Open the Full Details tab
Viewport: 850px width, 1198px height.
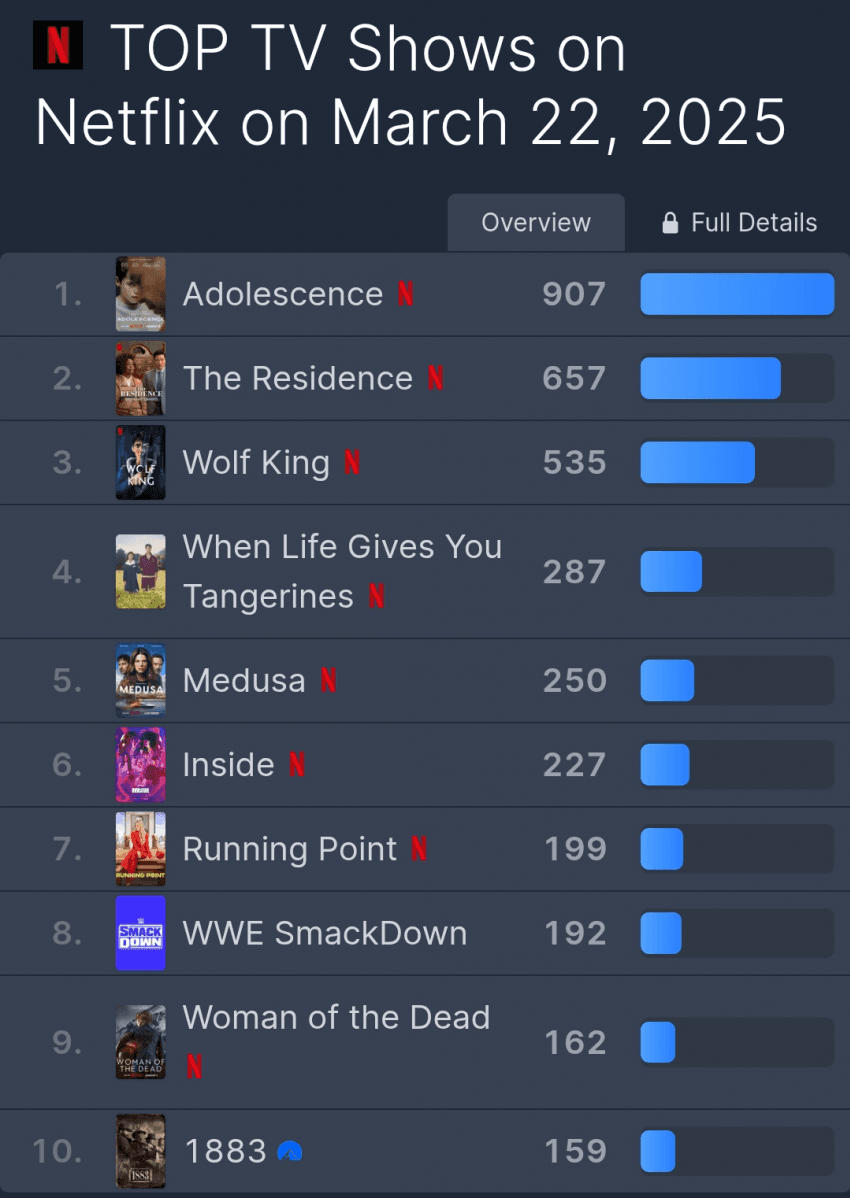(x=738, y=222)
